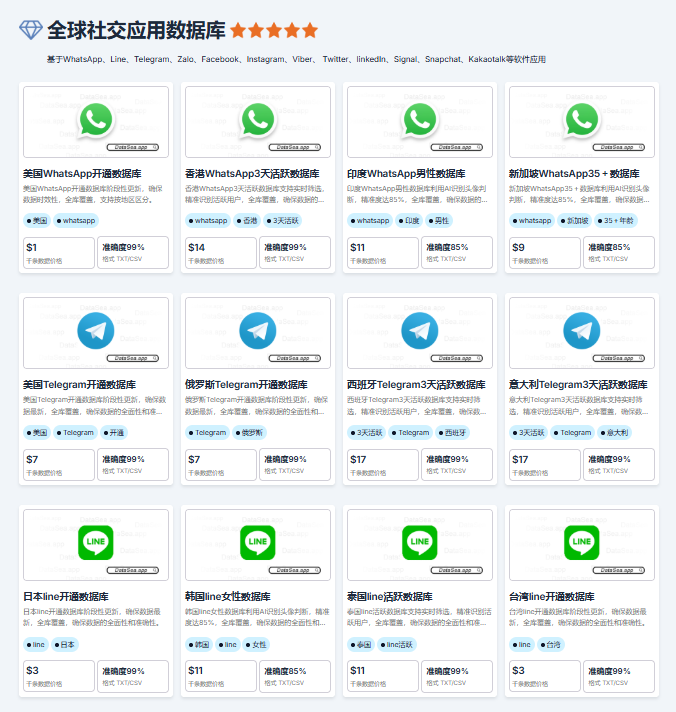This screenshot has width=676, height=712.
Task: Click WhatsApp icon on 印度WhatsApp男性数据库 card
Action: (x=420, y=119)
